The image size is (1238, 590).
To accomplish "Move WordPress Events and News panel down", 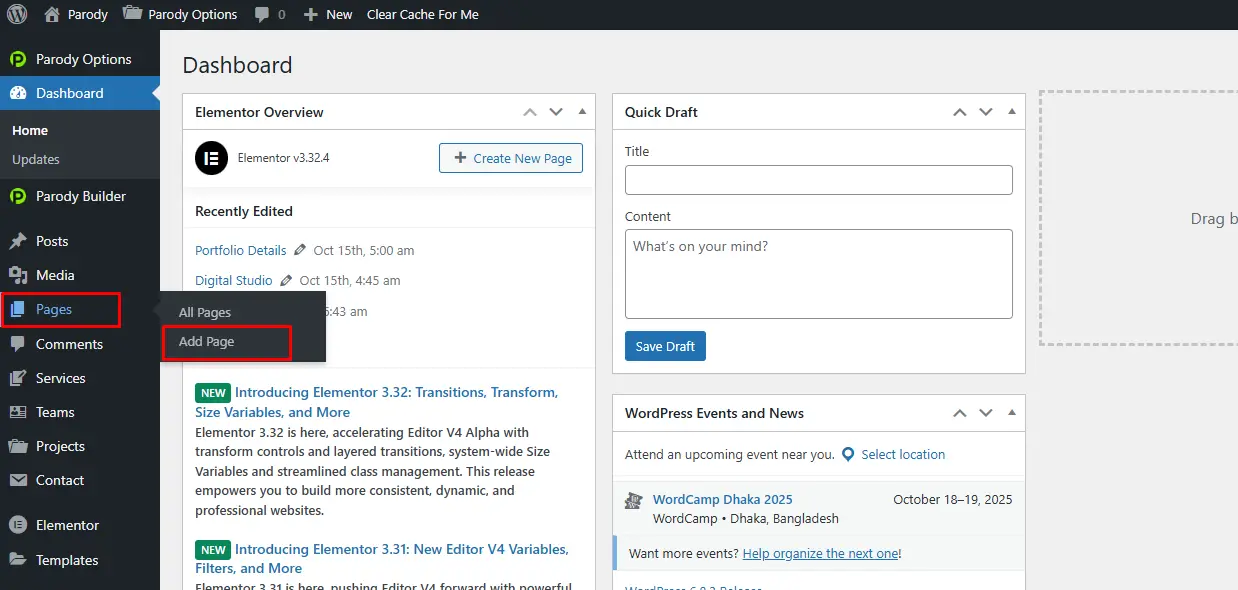I will click(986, 413).
